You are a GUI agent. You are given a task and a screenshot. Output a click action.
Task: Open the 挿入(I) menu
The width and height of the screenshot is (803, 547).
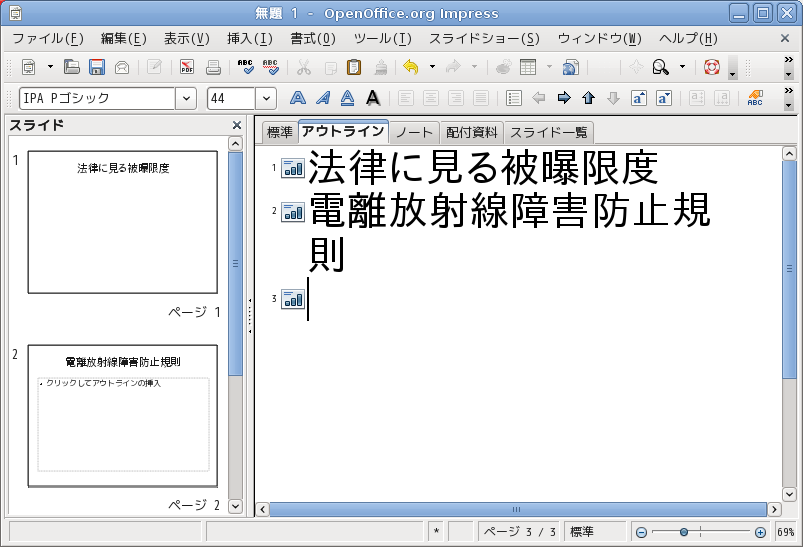pyautogui.click(x=250, y=38)
